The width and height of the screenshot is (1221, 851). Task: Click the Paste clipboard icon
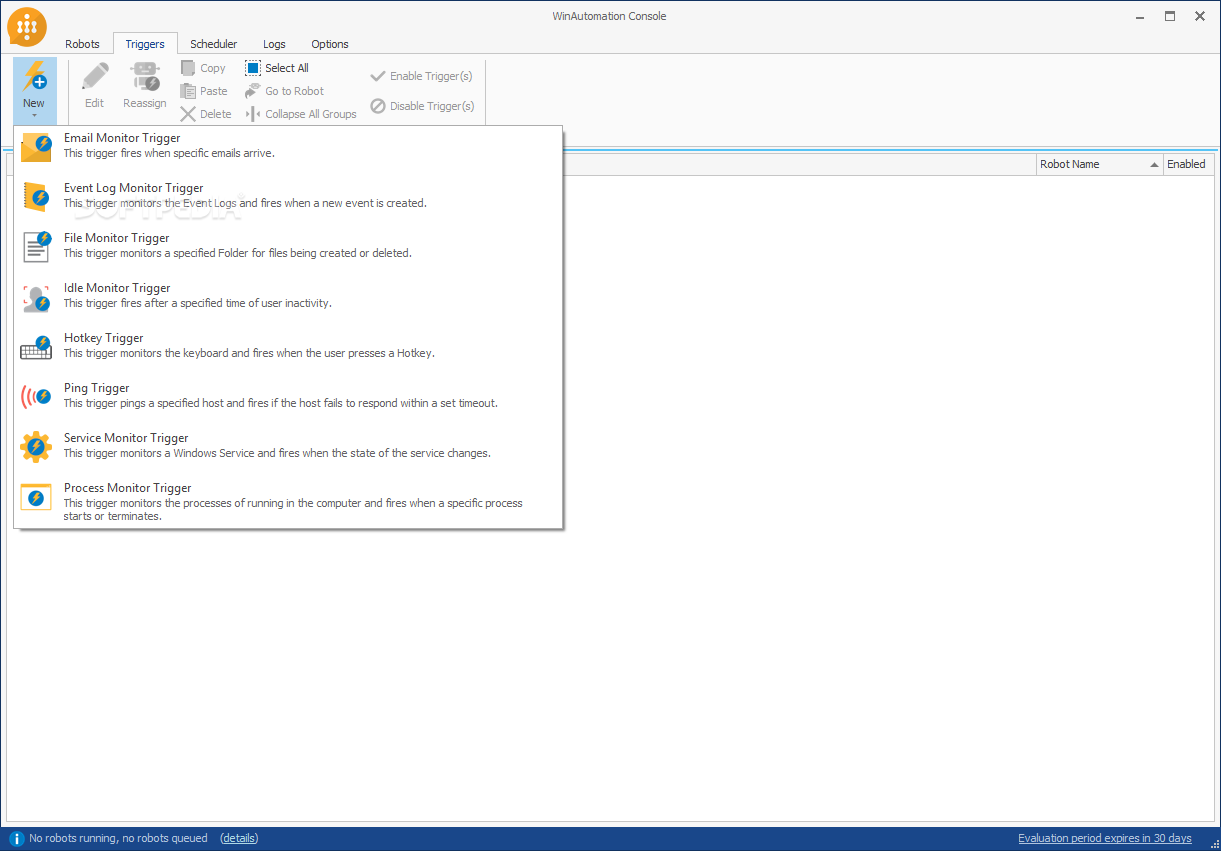point(188,91)
